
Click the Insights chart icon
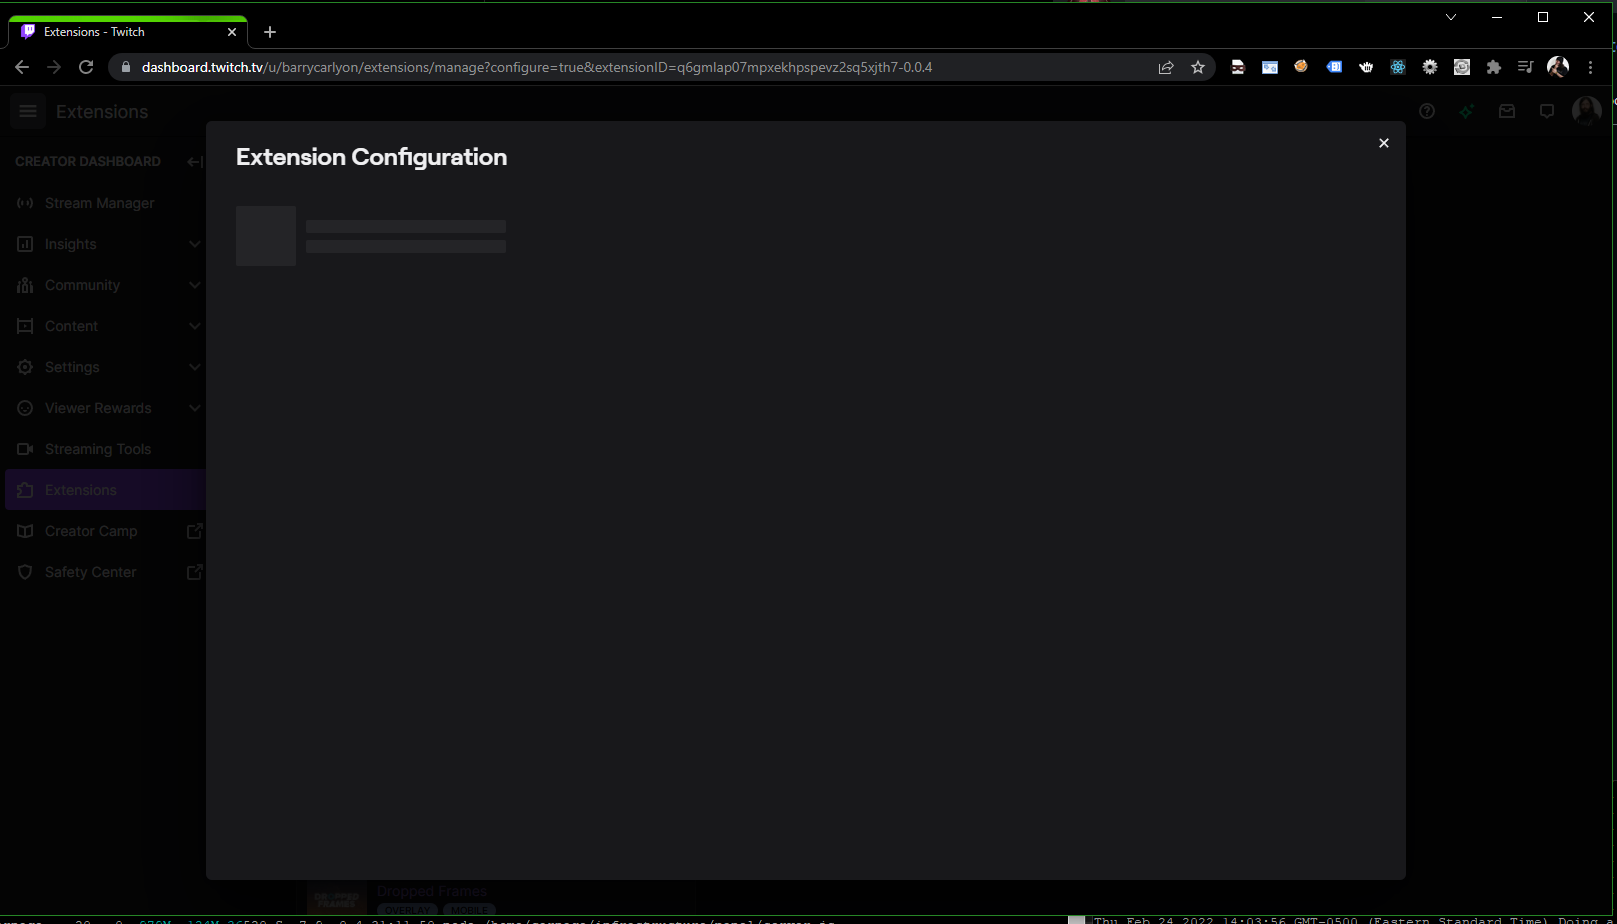coord(25,244)
